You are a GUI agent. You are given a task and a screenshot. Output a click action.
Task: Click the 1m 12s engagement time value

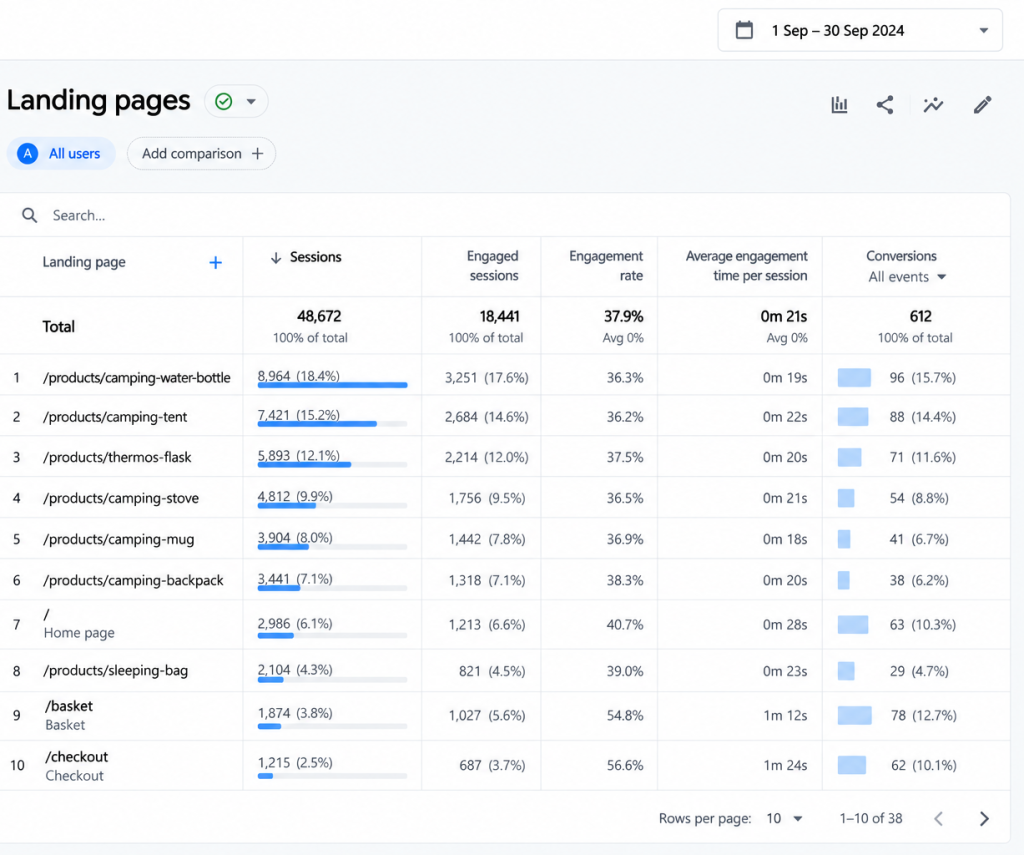786,715
